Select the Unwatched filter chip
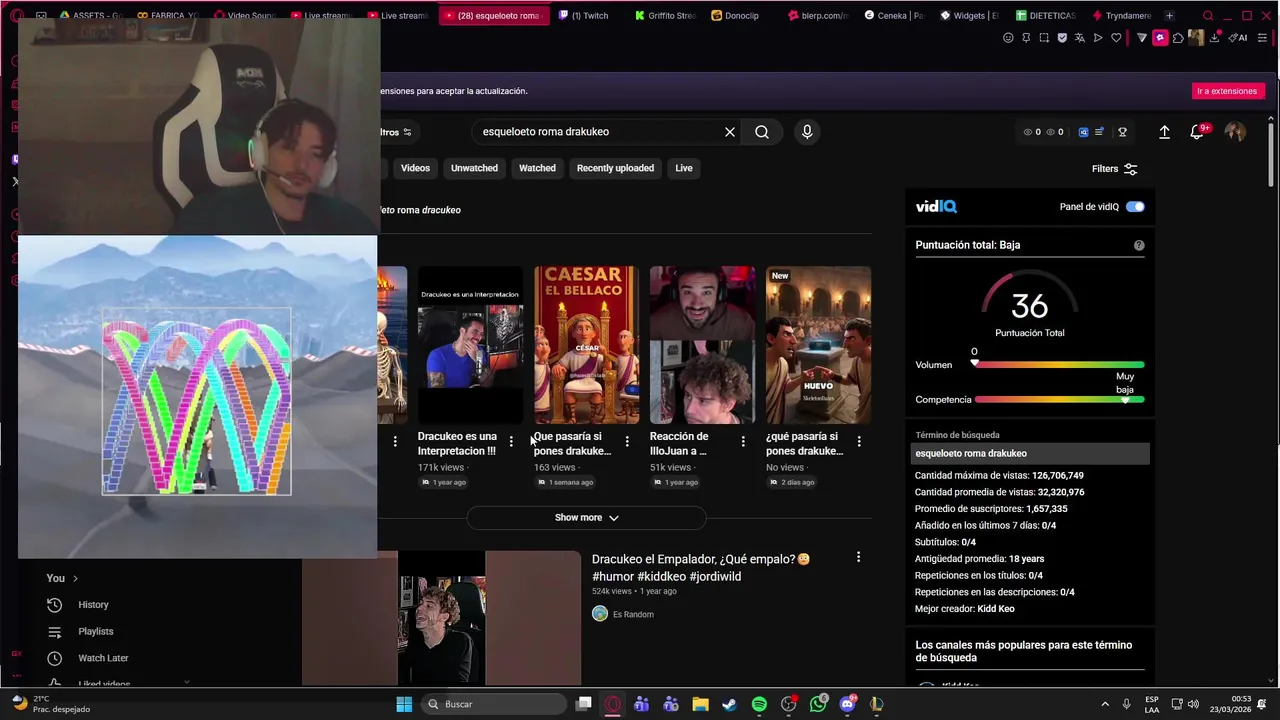Viewport: 1280px width, 720px height. coord(474,168)
